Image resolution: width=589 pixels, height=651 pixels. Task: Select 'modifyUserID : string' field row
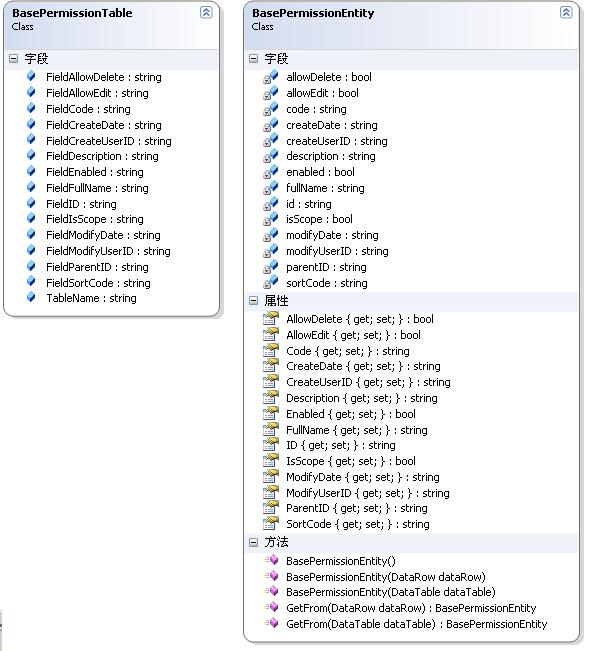point(337,251)
